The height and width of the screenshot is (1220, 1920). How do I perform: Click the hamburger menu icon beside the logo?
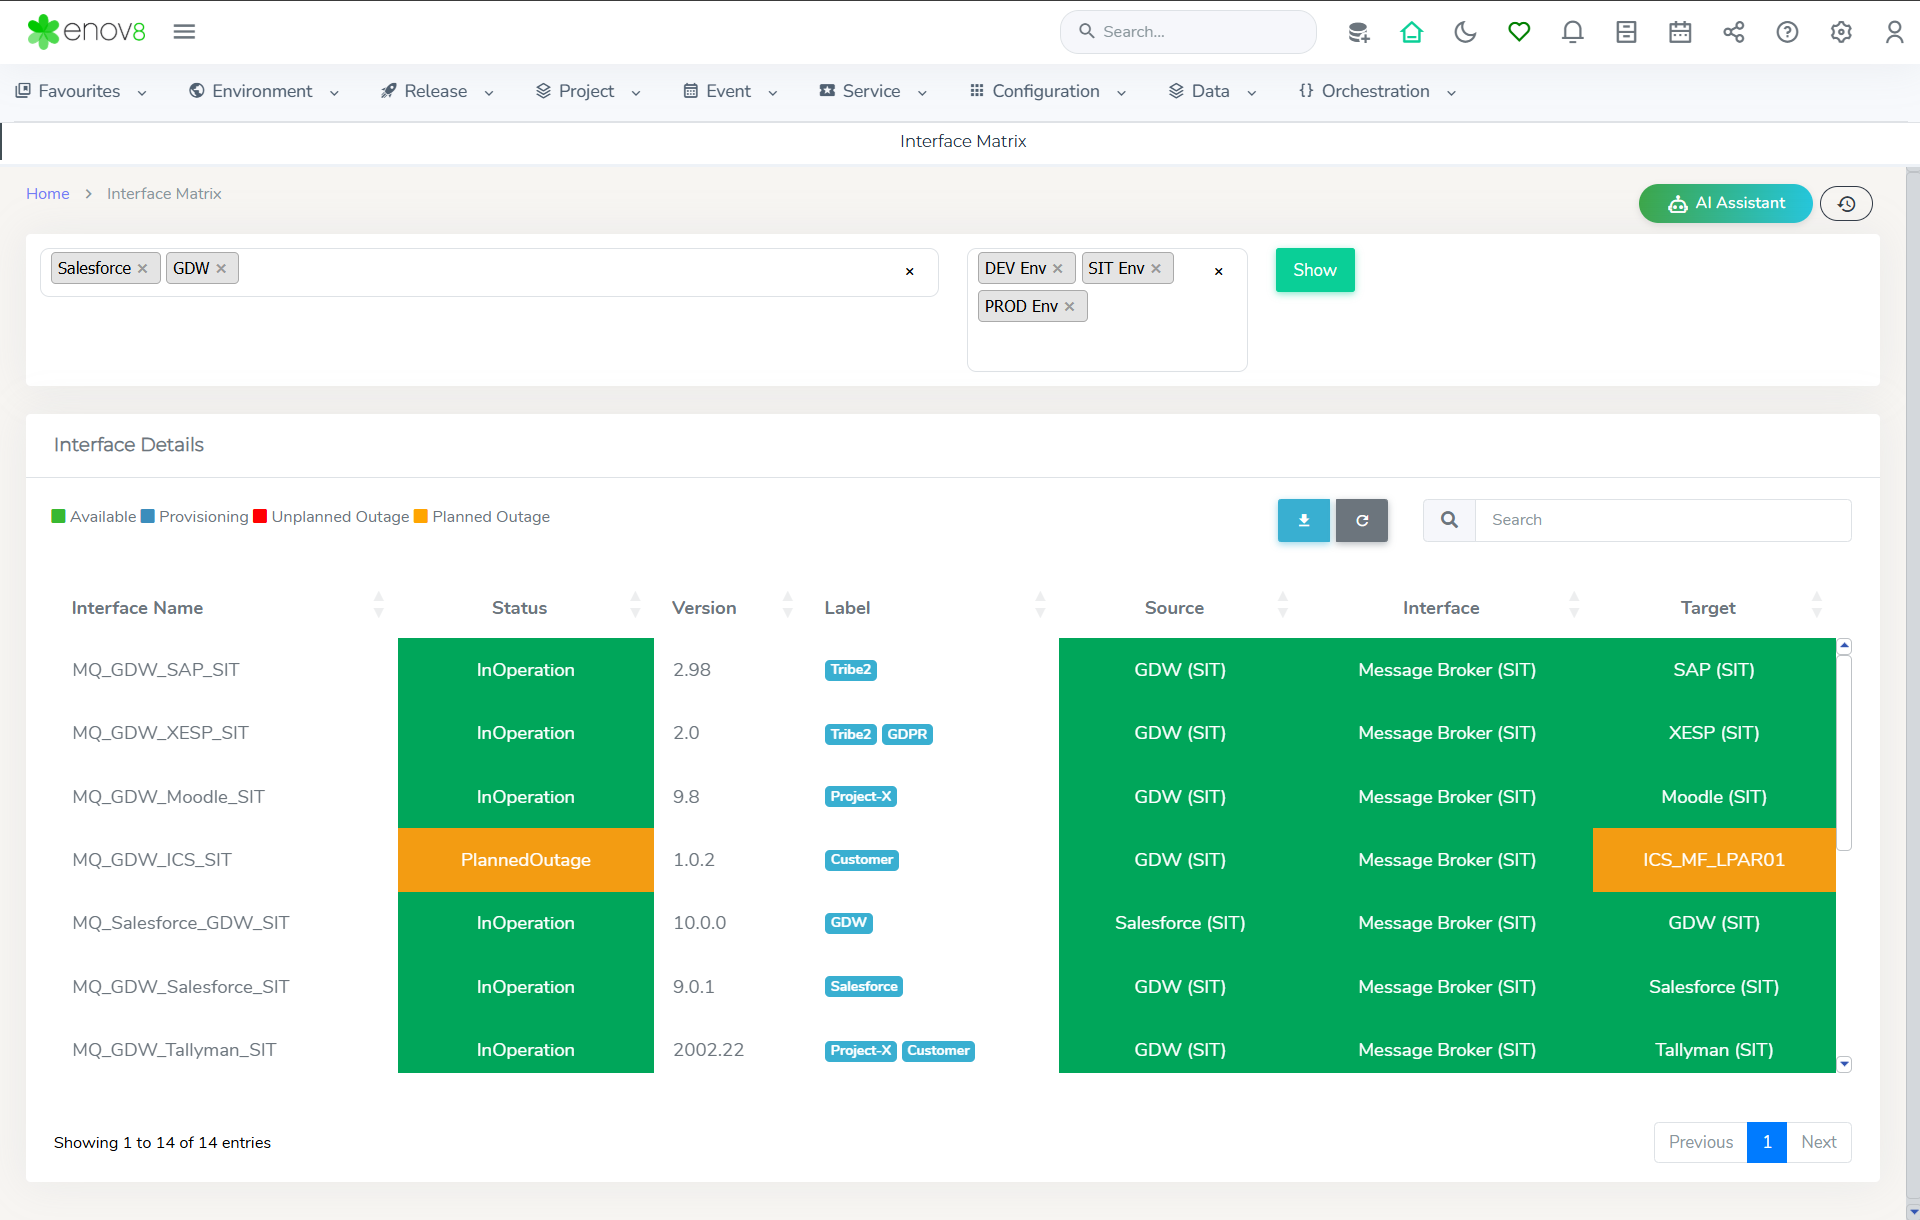coord(184,32)
